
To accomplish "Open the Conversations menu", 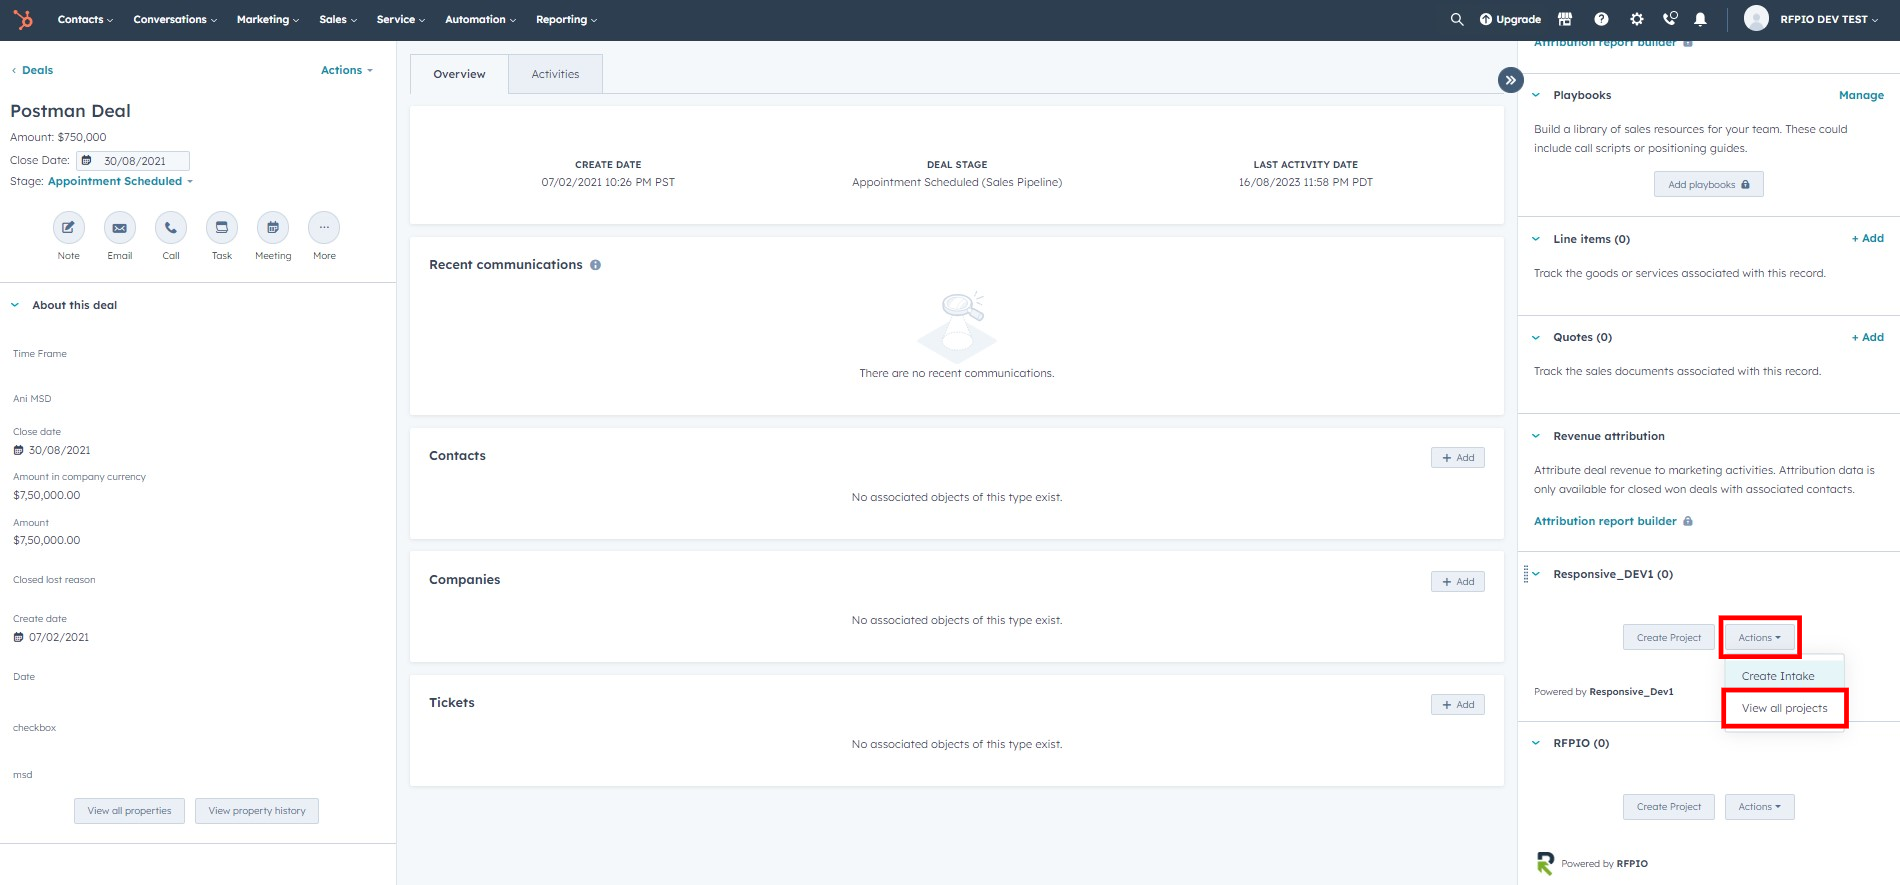I will click(x=175, y=19).
